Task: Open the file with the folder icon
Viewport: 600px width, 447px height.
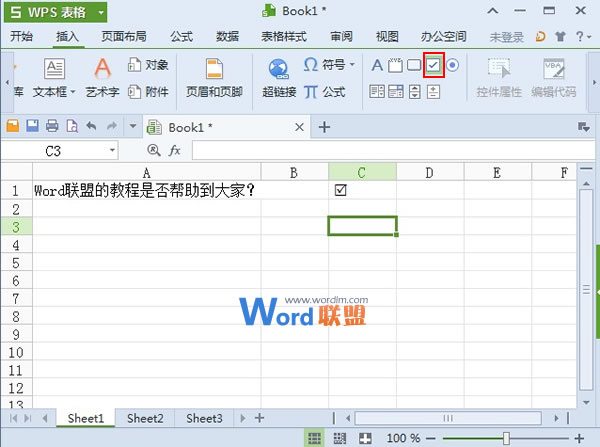Action: [x=13, y=126]
